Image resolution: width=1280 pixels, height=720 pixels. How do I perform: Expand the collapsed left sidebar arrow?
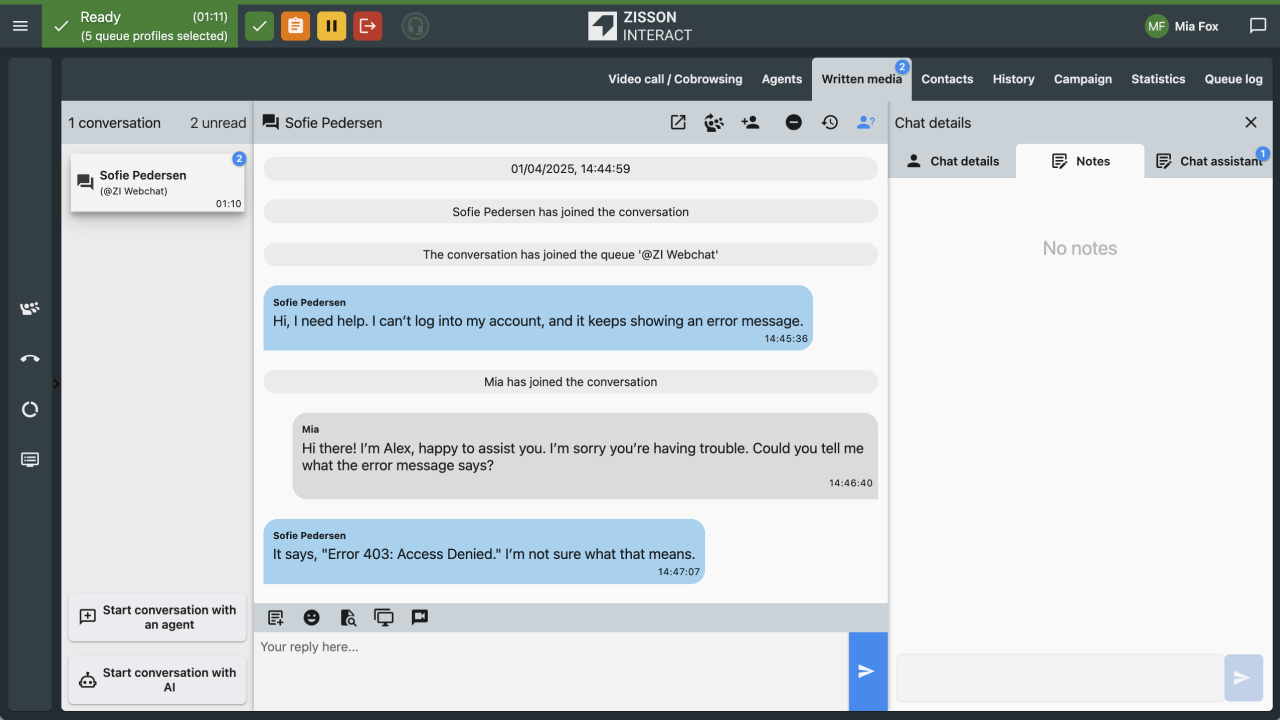pos(56,384)
